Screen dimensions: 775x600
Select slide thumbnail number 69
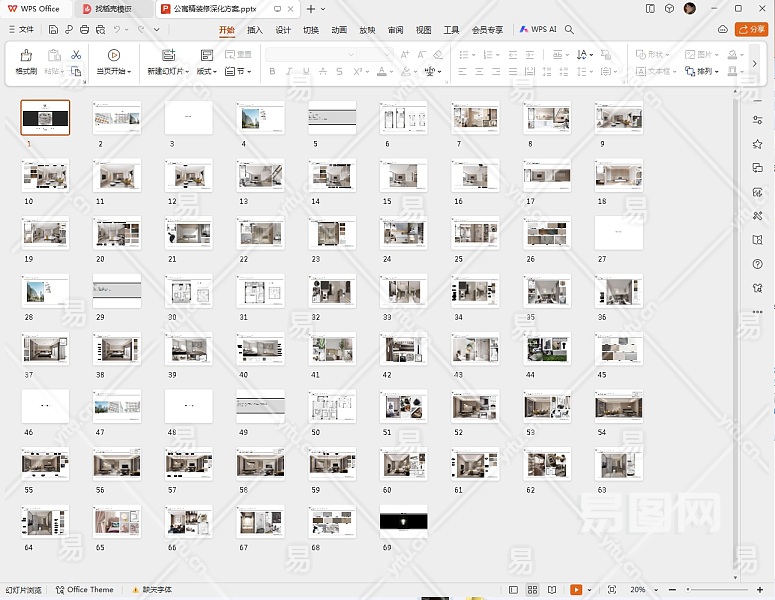pos(403,521)
